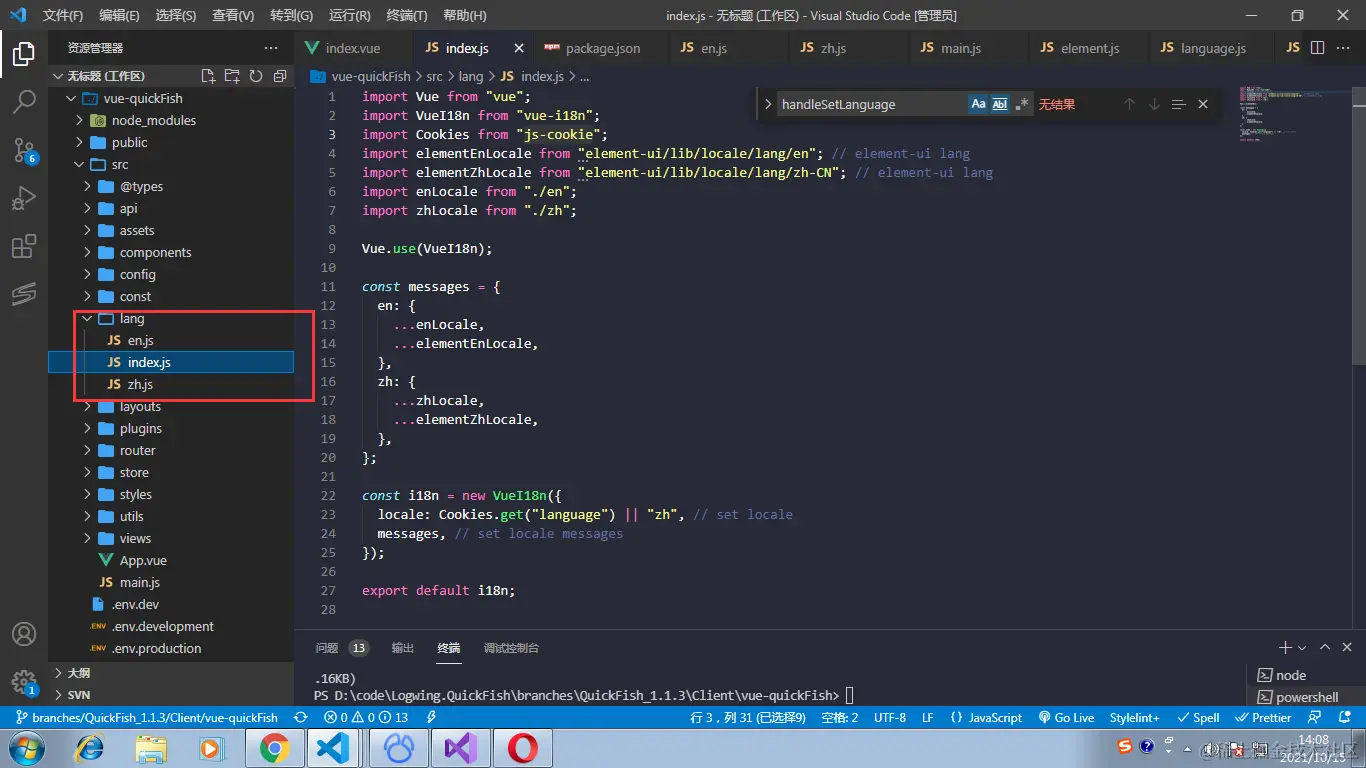
Task: Open the 终端(T) menu
Action: tap(406, 15)
